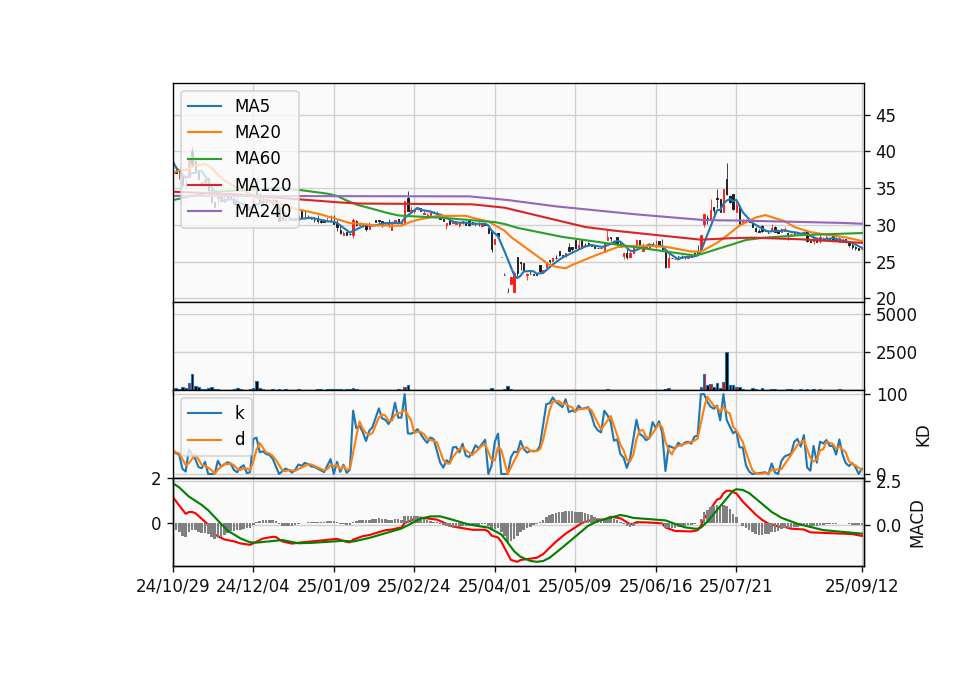Click the MA20 legend label

point(257,132)
